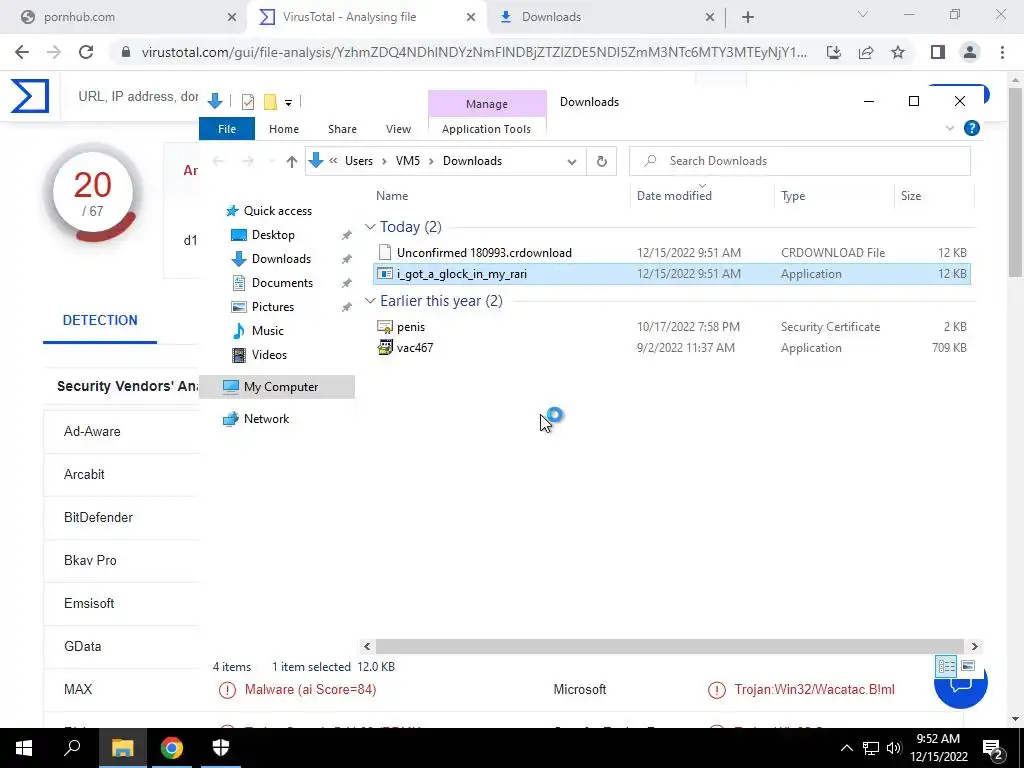
Task: Close the VirusTotal Analysing file tab
Action: pyautogui.click(x=471, y=18)
